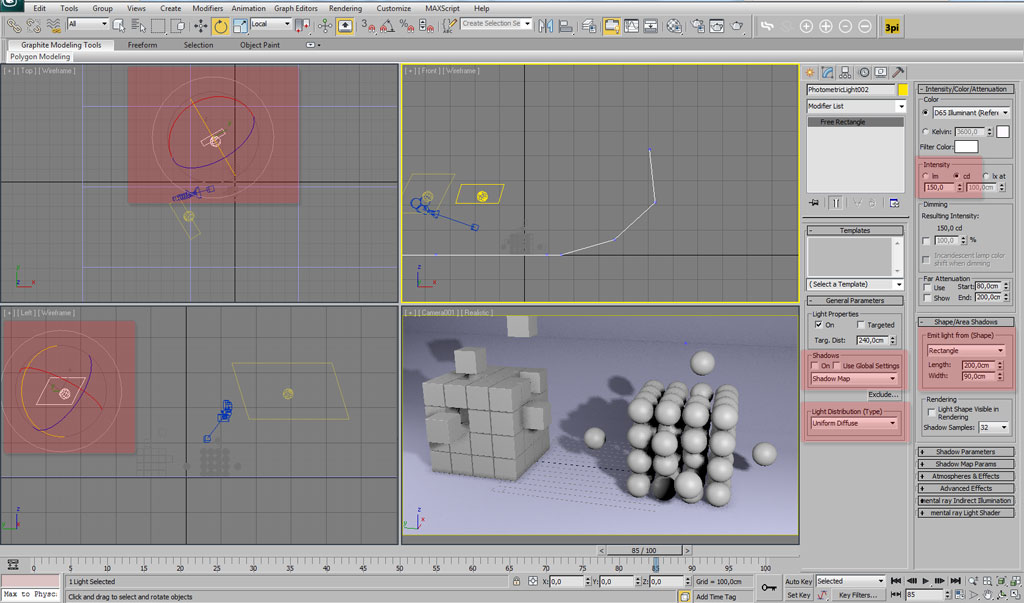Click the Pin Stack icon
The height and width of the screenshot is (603, 1024).
click(x=814, y=203)
